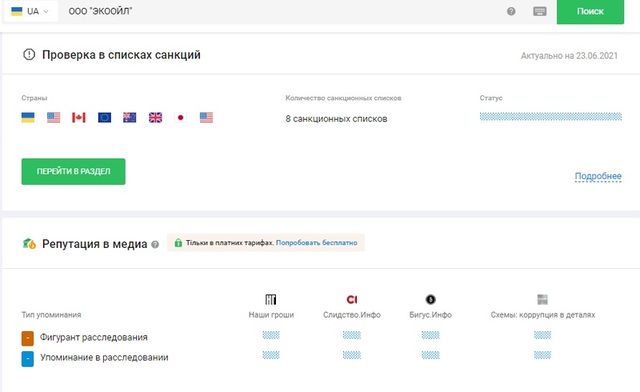Click the Ukraine flag in sanctions countries
640x392 pixels.
pos(28,118)
